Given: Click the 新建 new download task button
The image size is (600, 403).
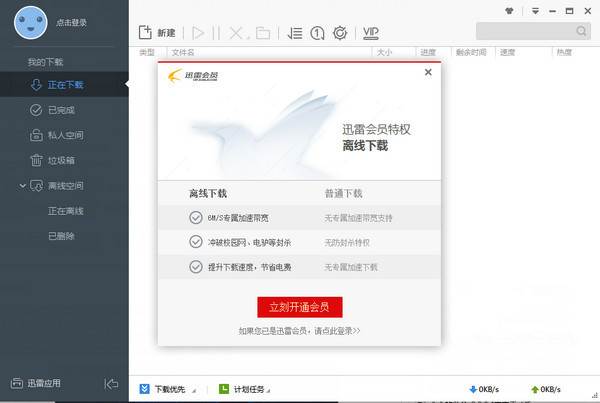Looking at the screenshot, I should tap(154, 33).
